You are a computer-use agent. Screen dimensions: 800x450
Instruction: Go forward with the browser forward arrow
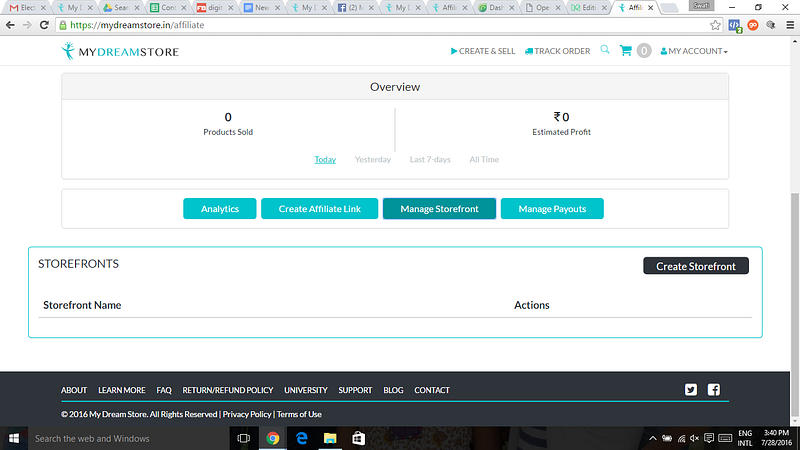coord(27,25)
